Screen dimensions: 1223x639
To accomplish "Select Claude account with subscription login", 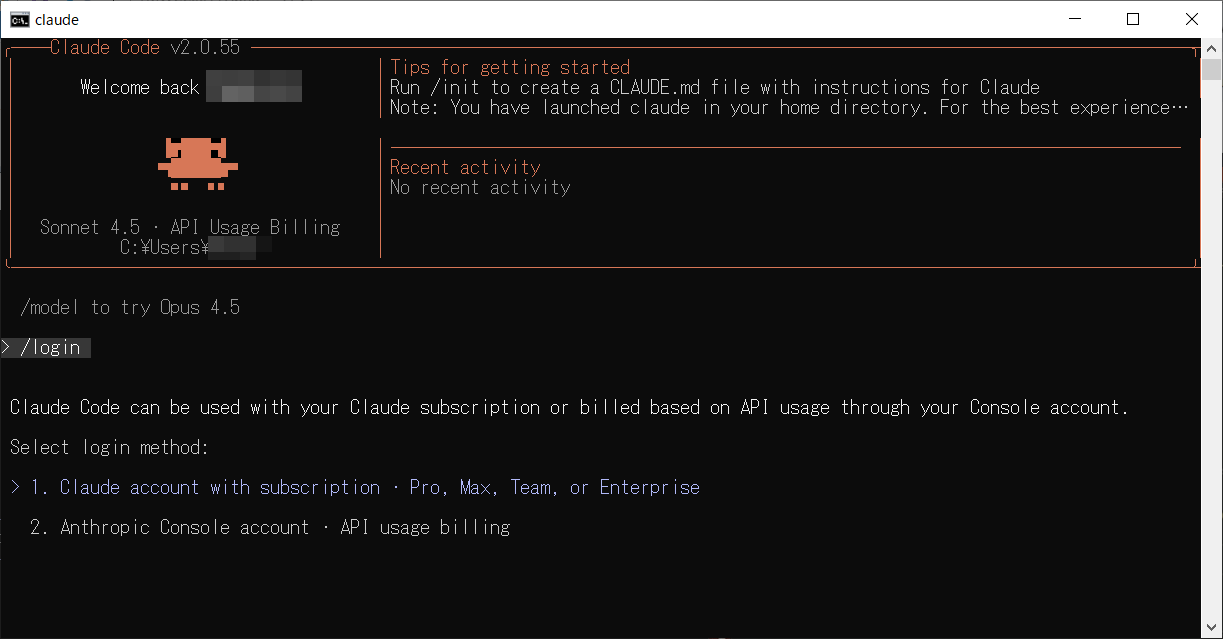I will click(x=220, y=487).
